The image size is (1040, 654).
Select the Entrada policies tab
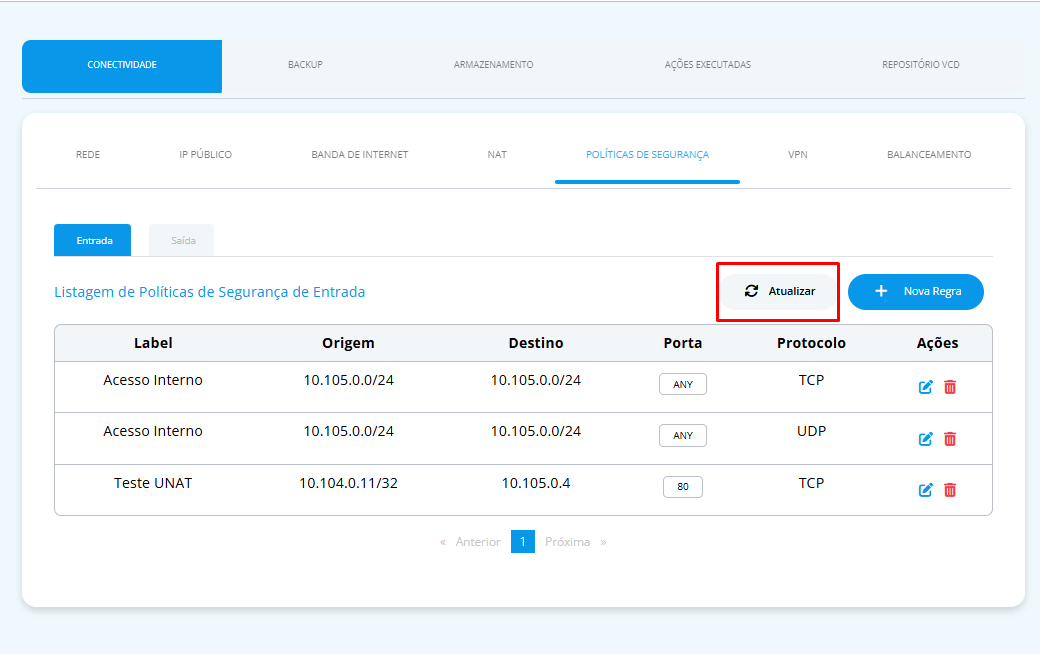(93, 240)
